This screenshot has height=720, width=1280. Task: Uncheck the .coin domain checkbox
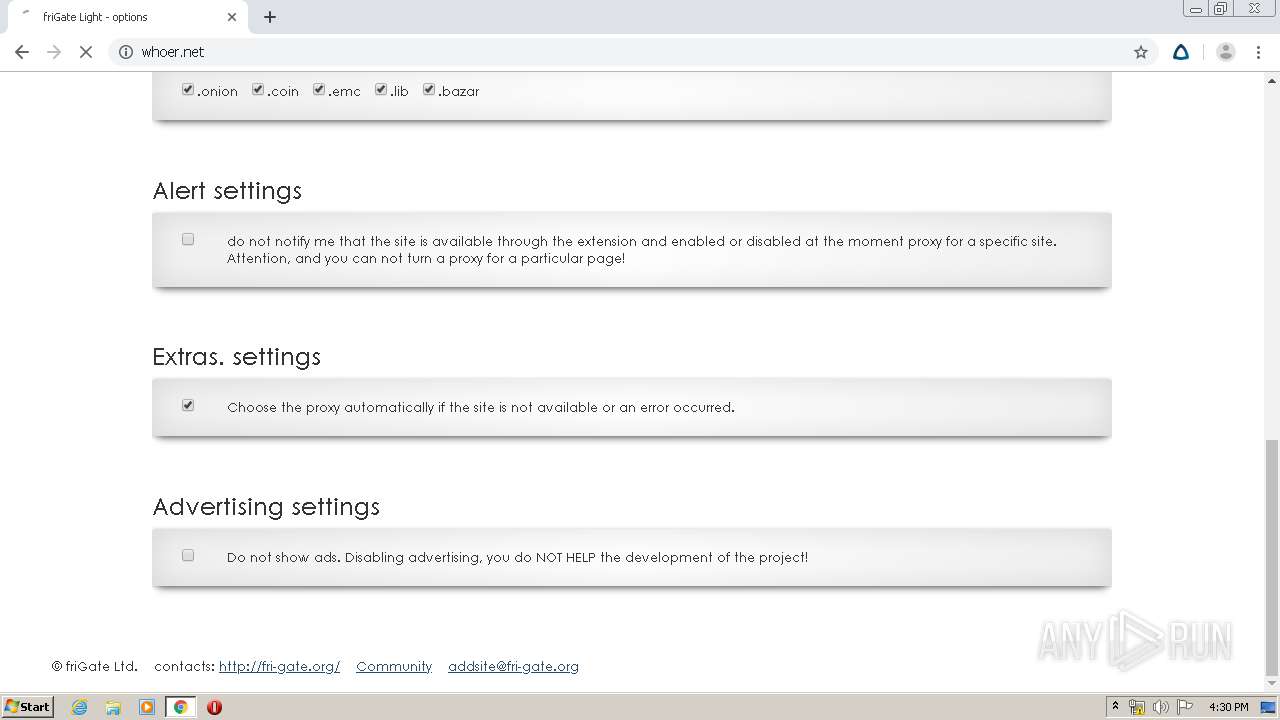258,89
